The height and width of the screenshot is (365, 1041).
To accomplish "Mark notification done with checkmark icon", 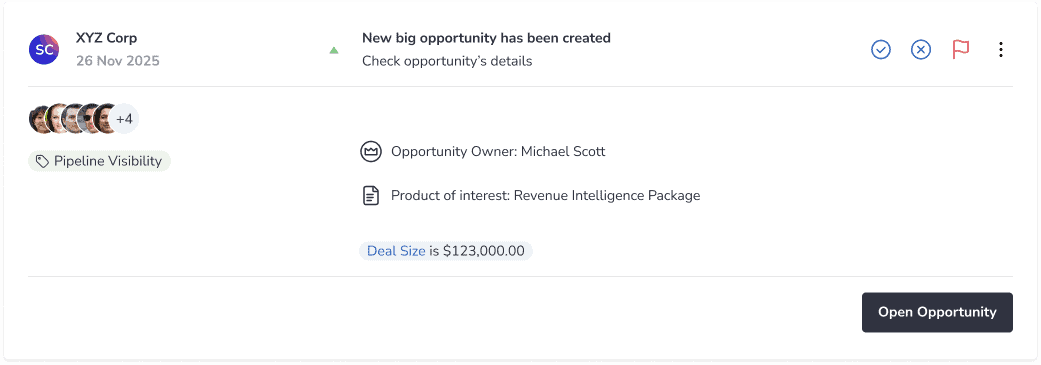I will (x=881, y=50).
